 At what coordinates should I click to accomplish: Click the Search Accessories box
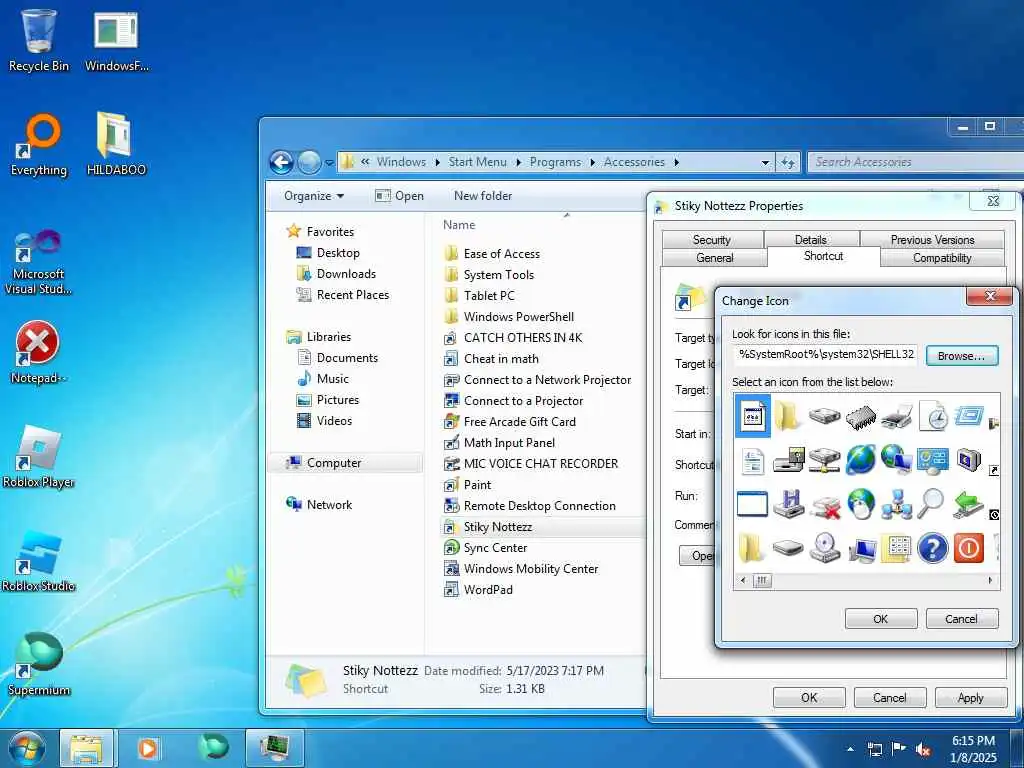(914, 162)
